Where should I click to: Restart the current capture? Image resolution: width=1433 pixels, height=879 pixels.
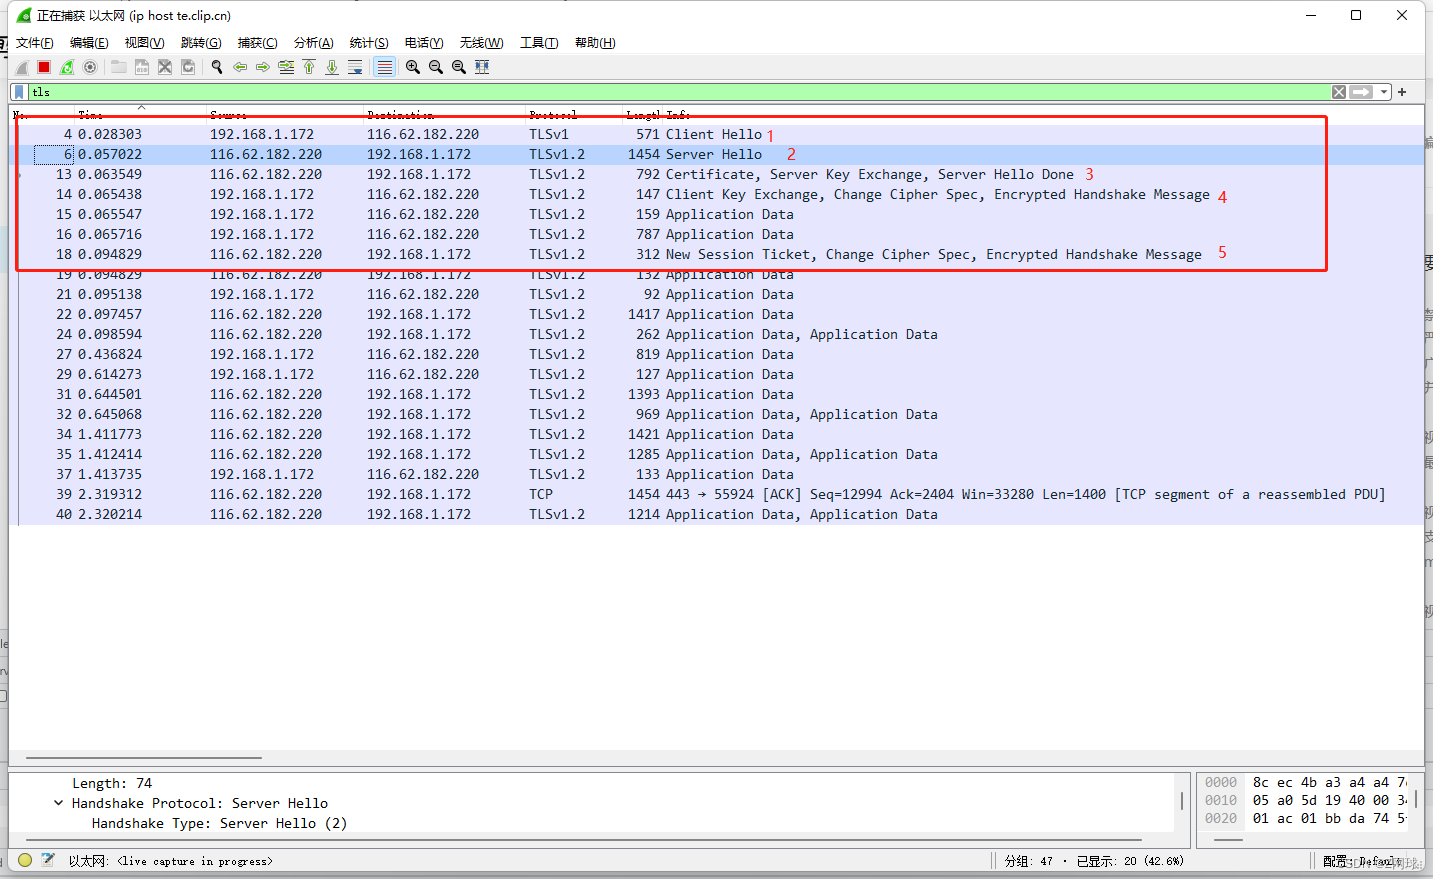click(x=66, y=67)
